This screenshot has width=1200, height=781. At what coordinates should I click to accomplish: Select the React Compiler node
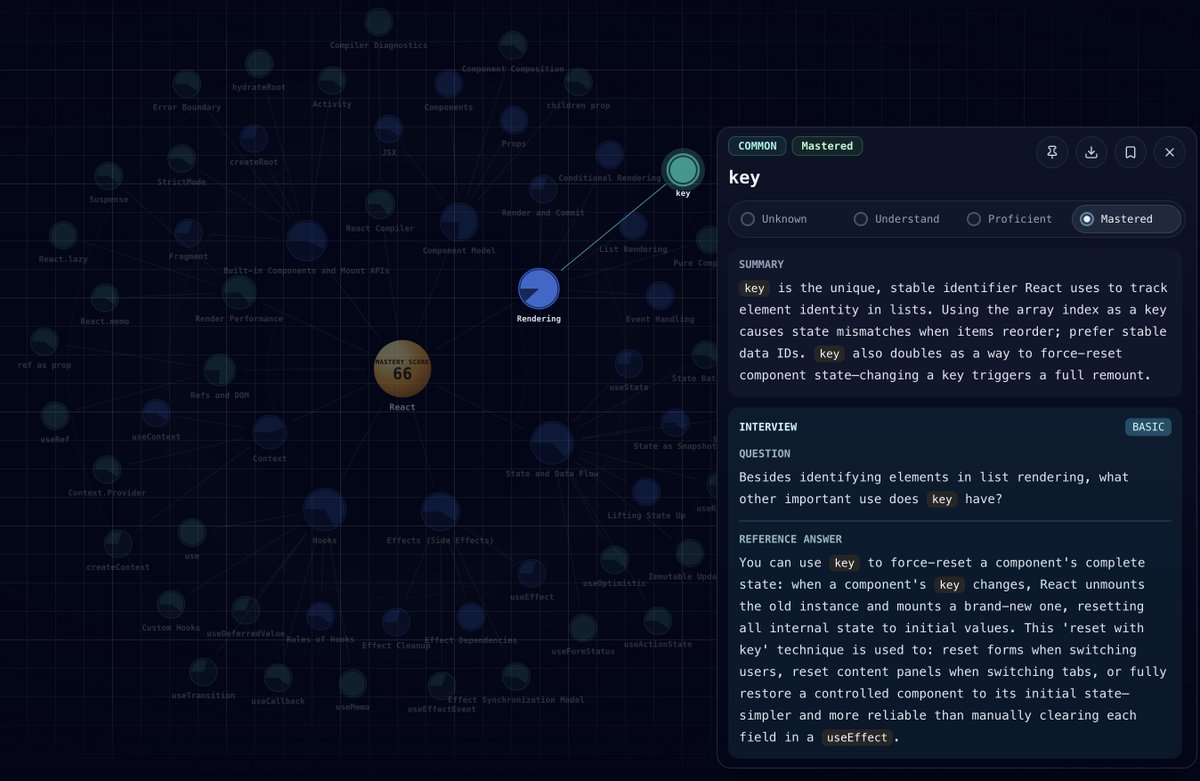[380, 205]
